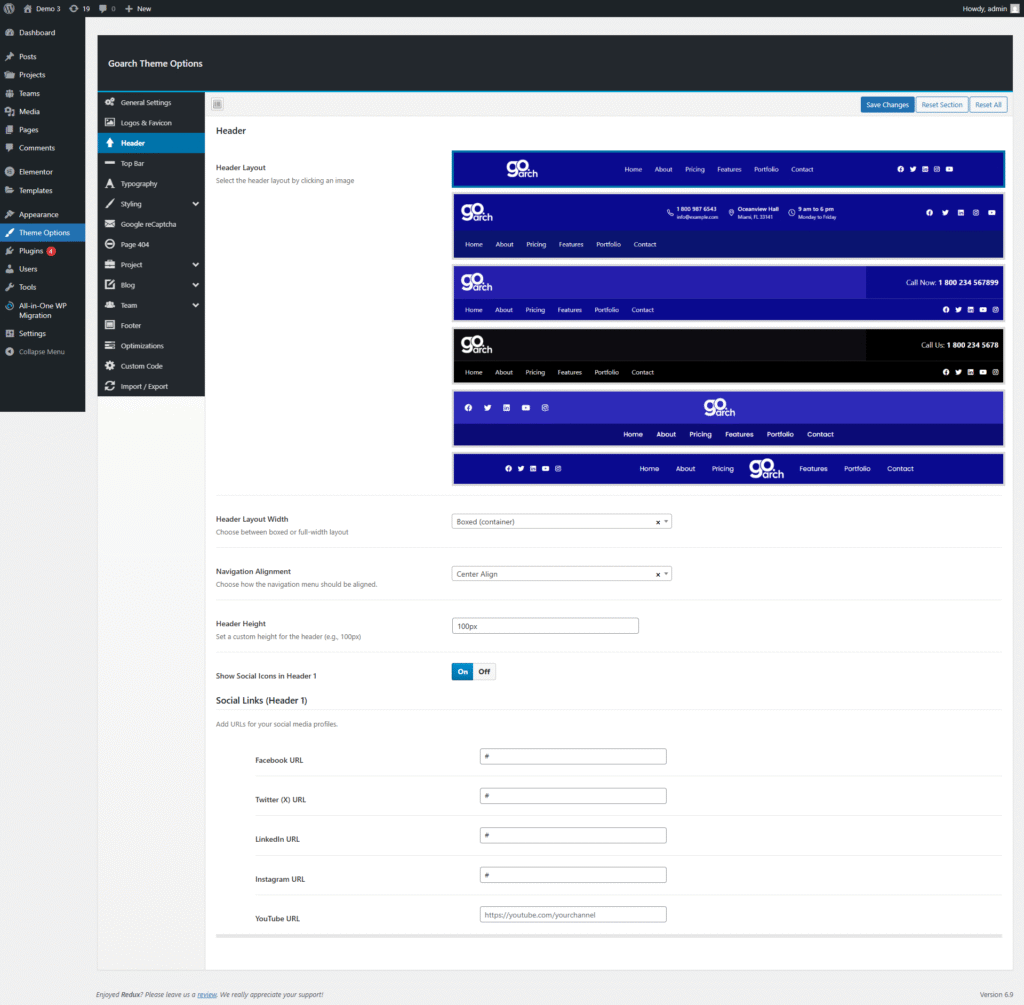Open All-in-One WP Migration menu

[x=42, y=310]
